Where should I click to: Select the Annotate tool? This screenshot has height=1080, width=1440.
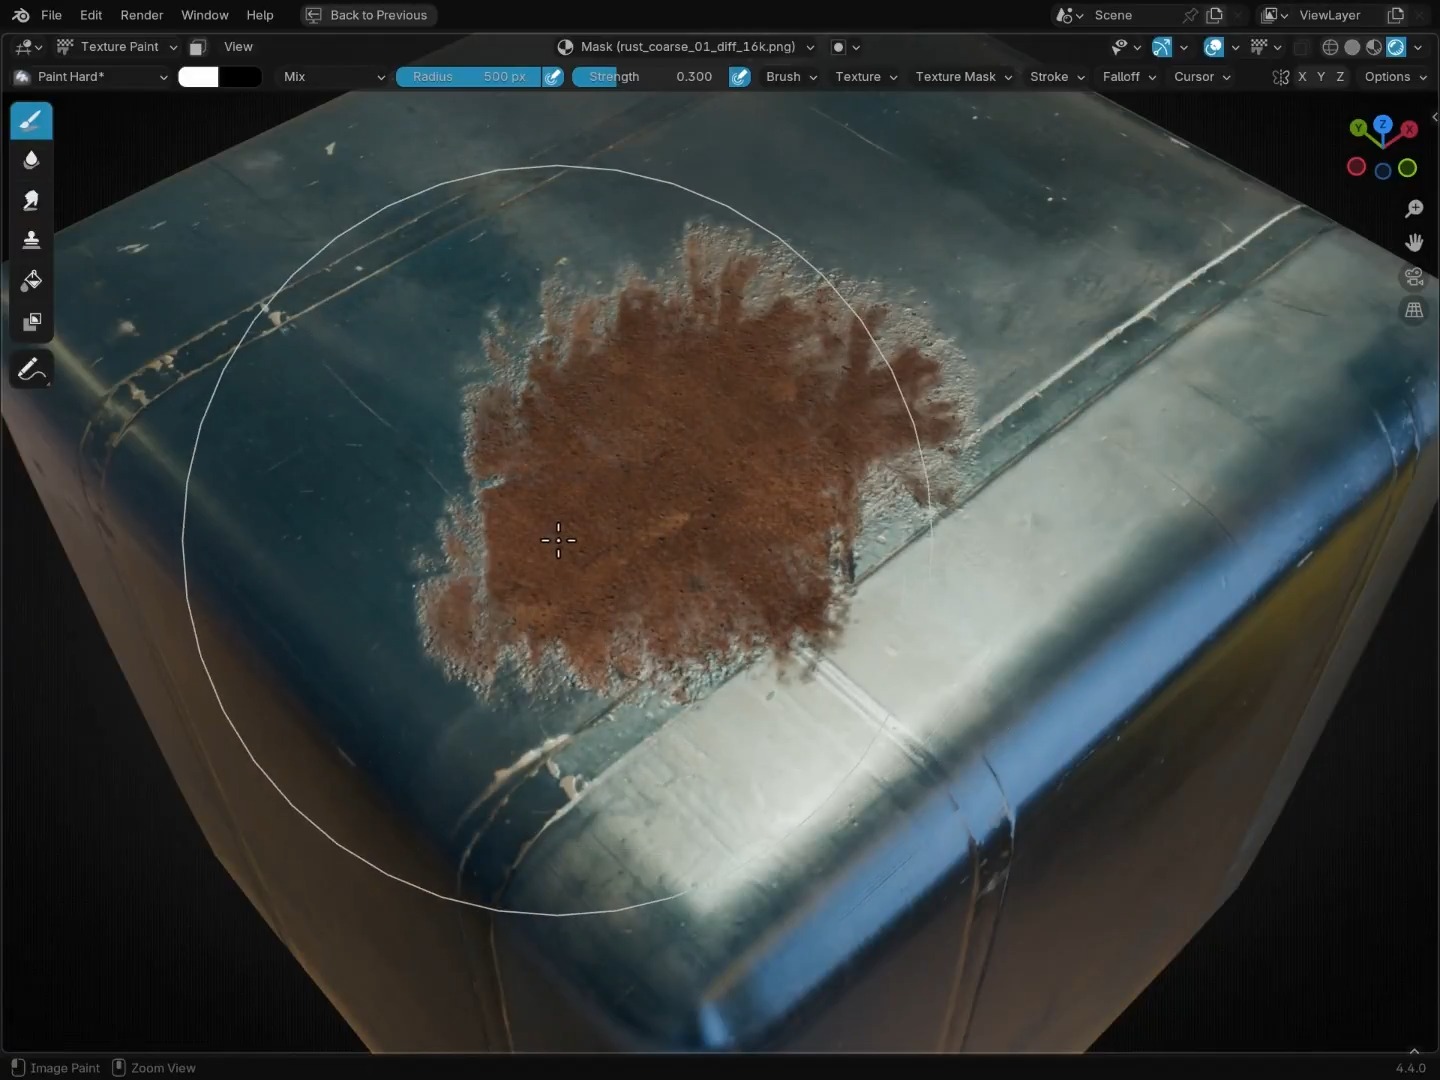[x=31, y=370]
